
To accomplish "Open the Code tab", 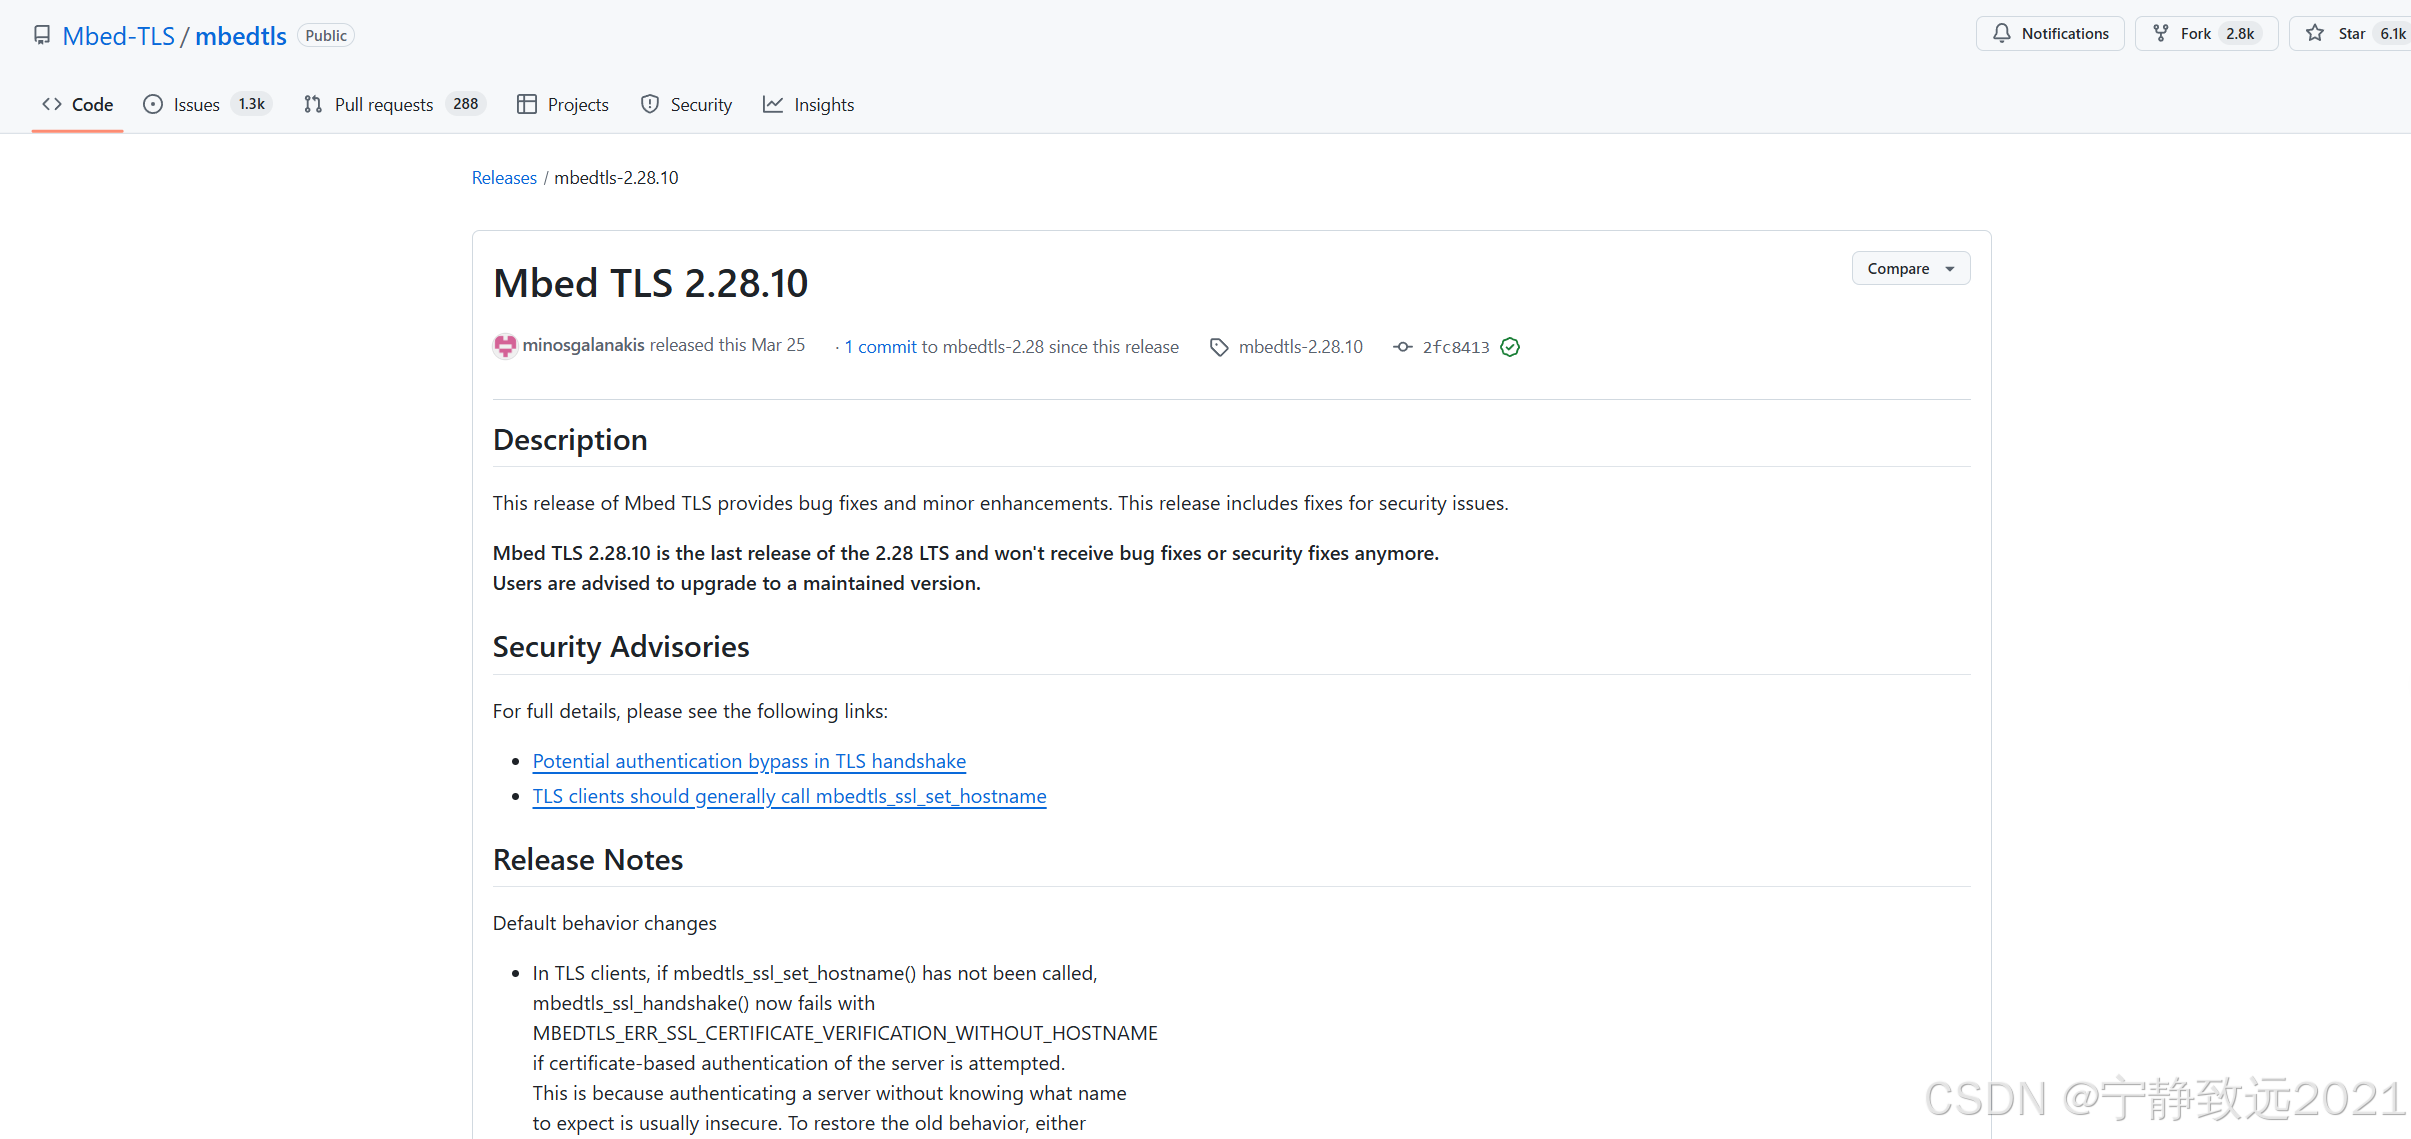I will 77,104.
